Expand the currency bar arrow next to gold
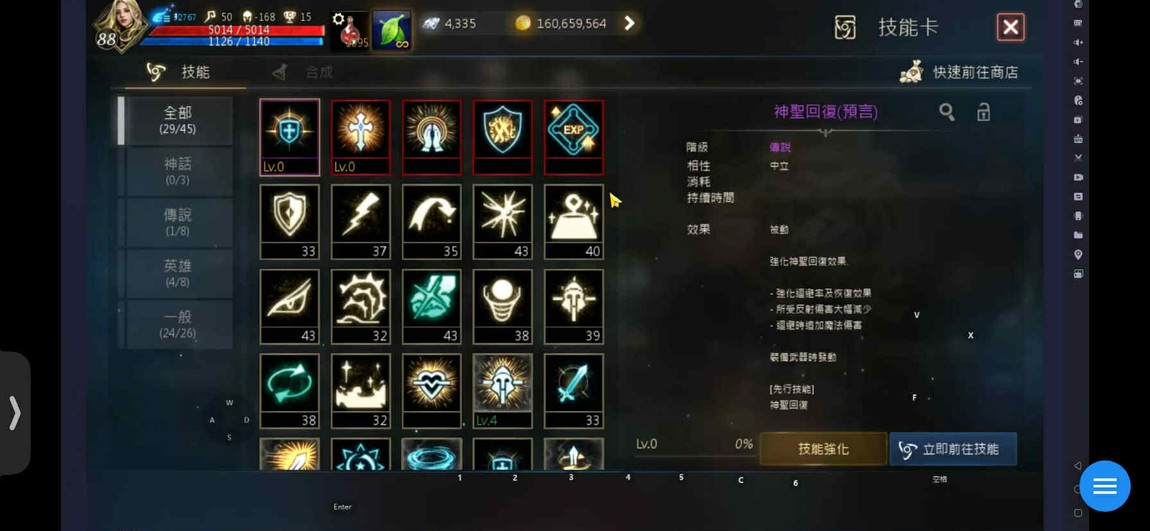1150x531 pixels. 629,23
